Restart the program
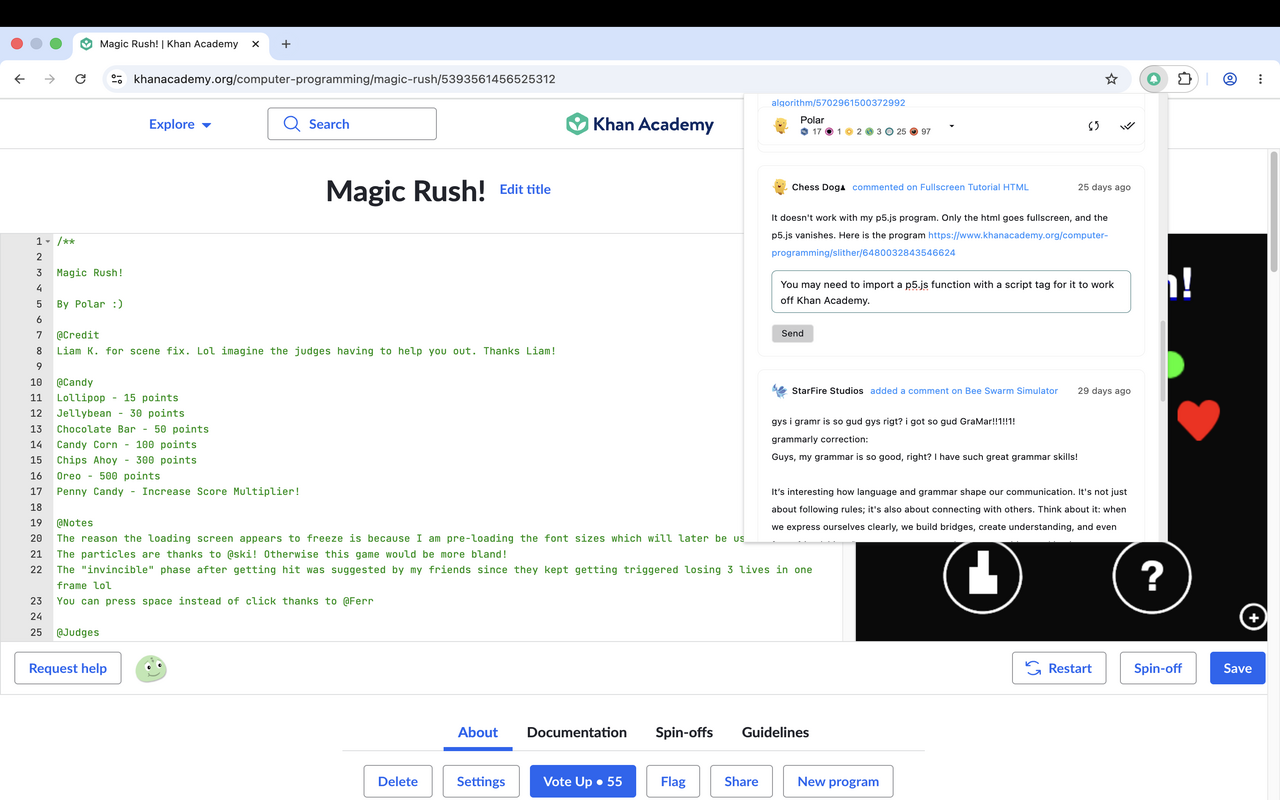Image resolution: width=1280 pixels, height=800 pixels. (1059, 668)
